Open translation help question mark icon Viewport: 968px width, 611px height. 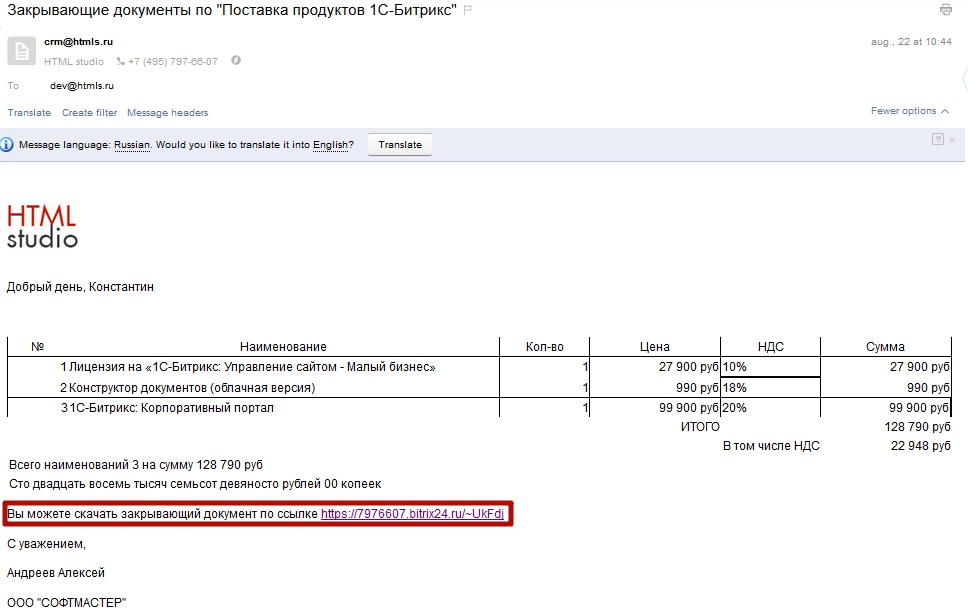click(938, 139)
